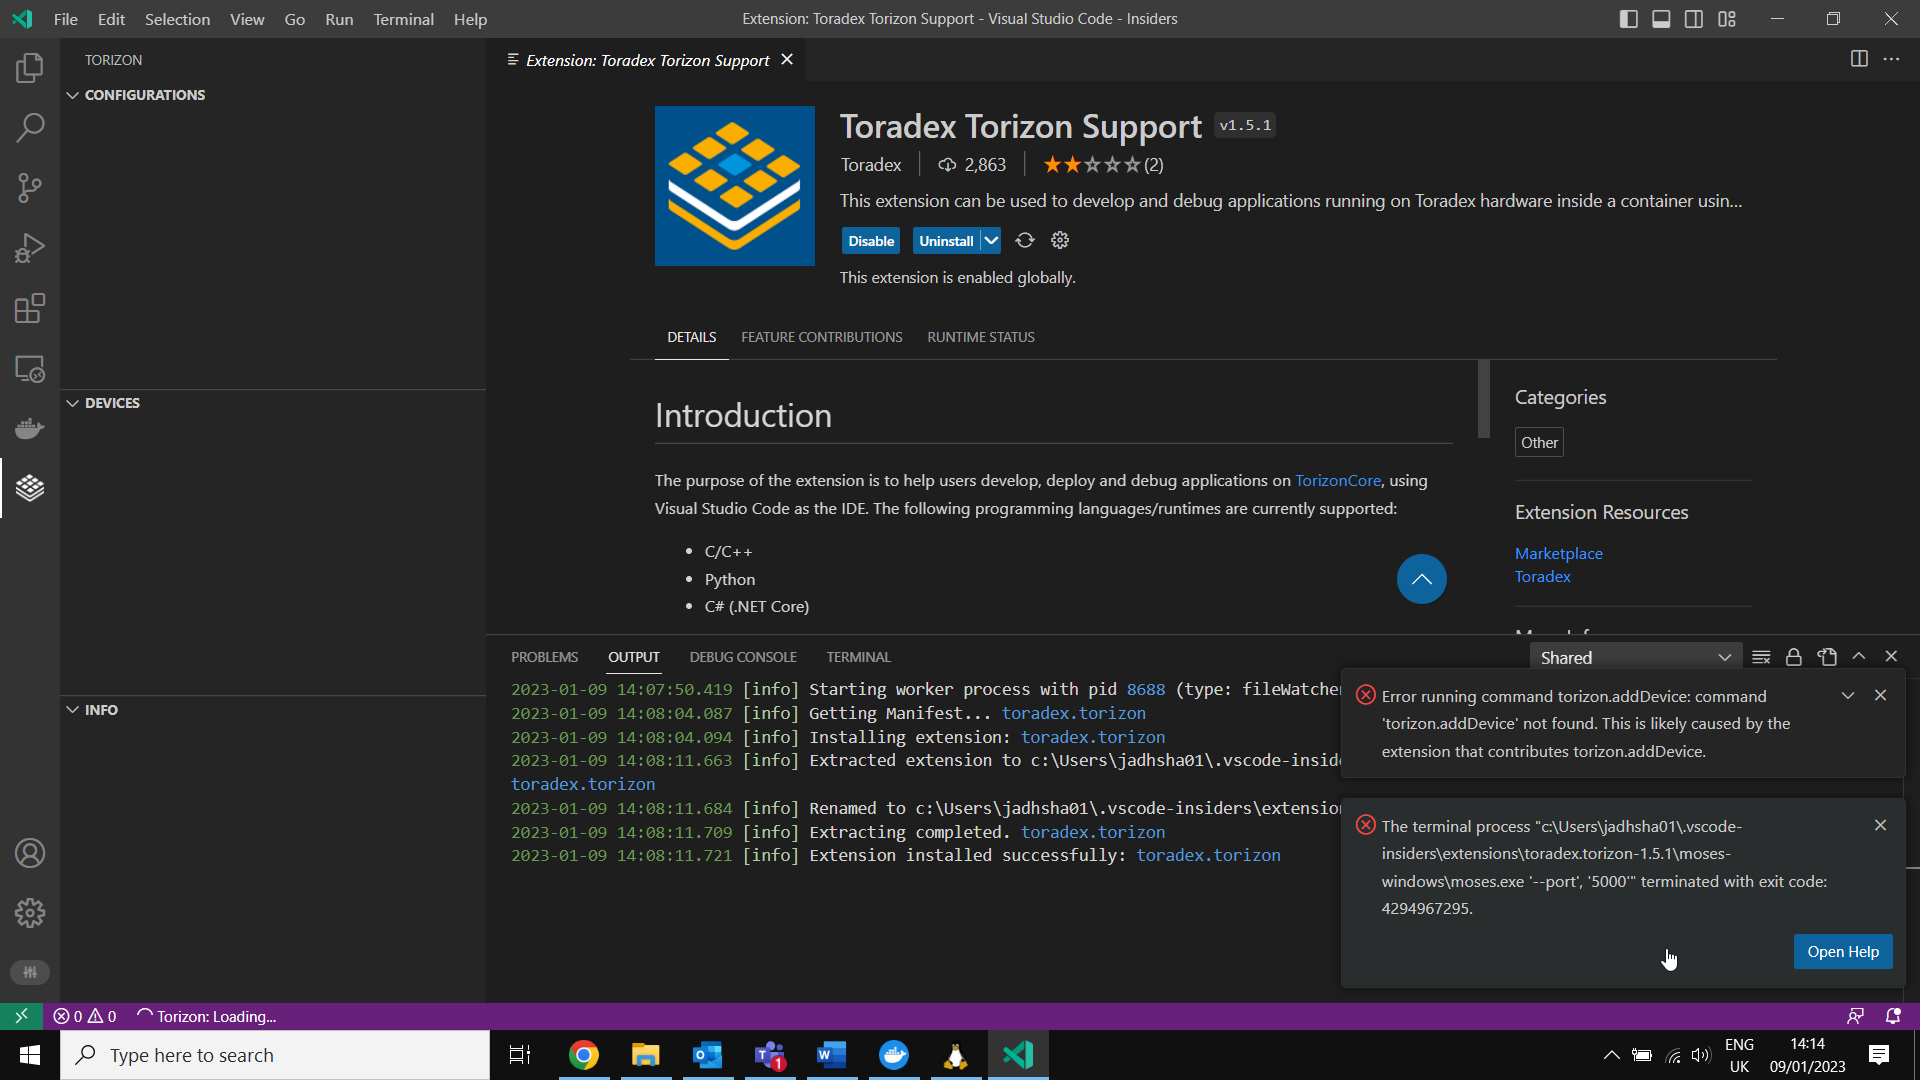Open notifications bell in status bar
This screenshot has width=1920, height=1080.
point(1893,1016)
